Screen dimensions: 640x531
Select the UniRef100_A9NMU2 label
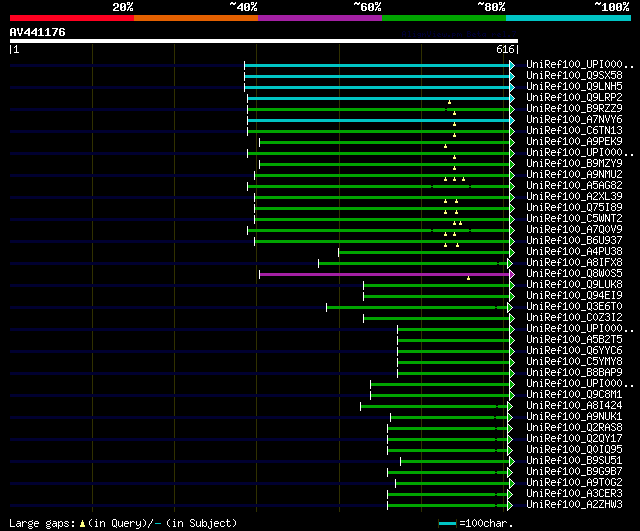[x=574, y=175]
